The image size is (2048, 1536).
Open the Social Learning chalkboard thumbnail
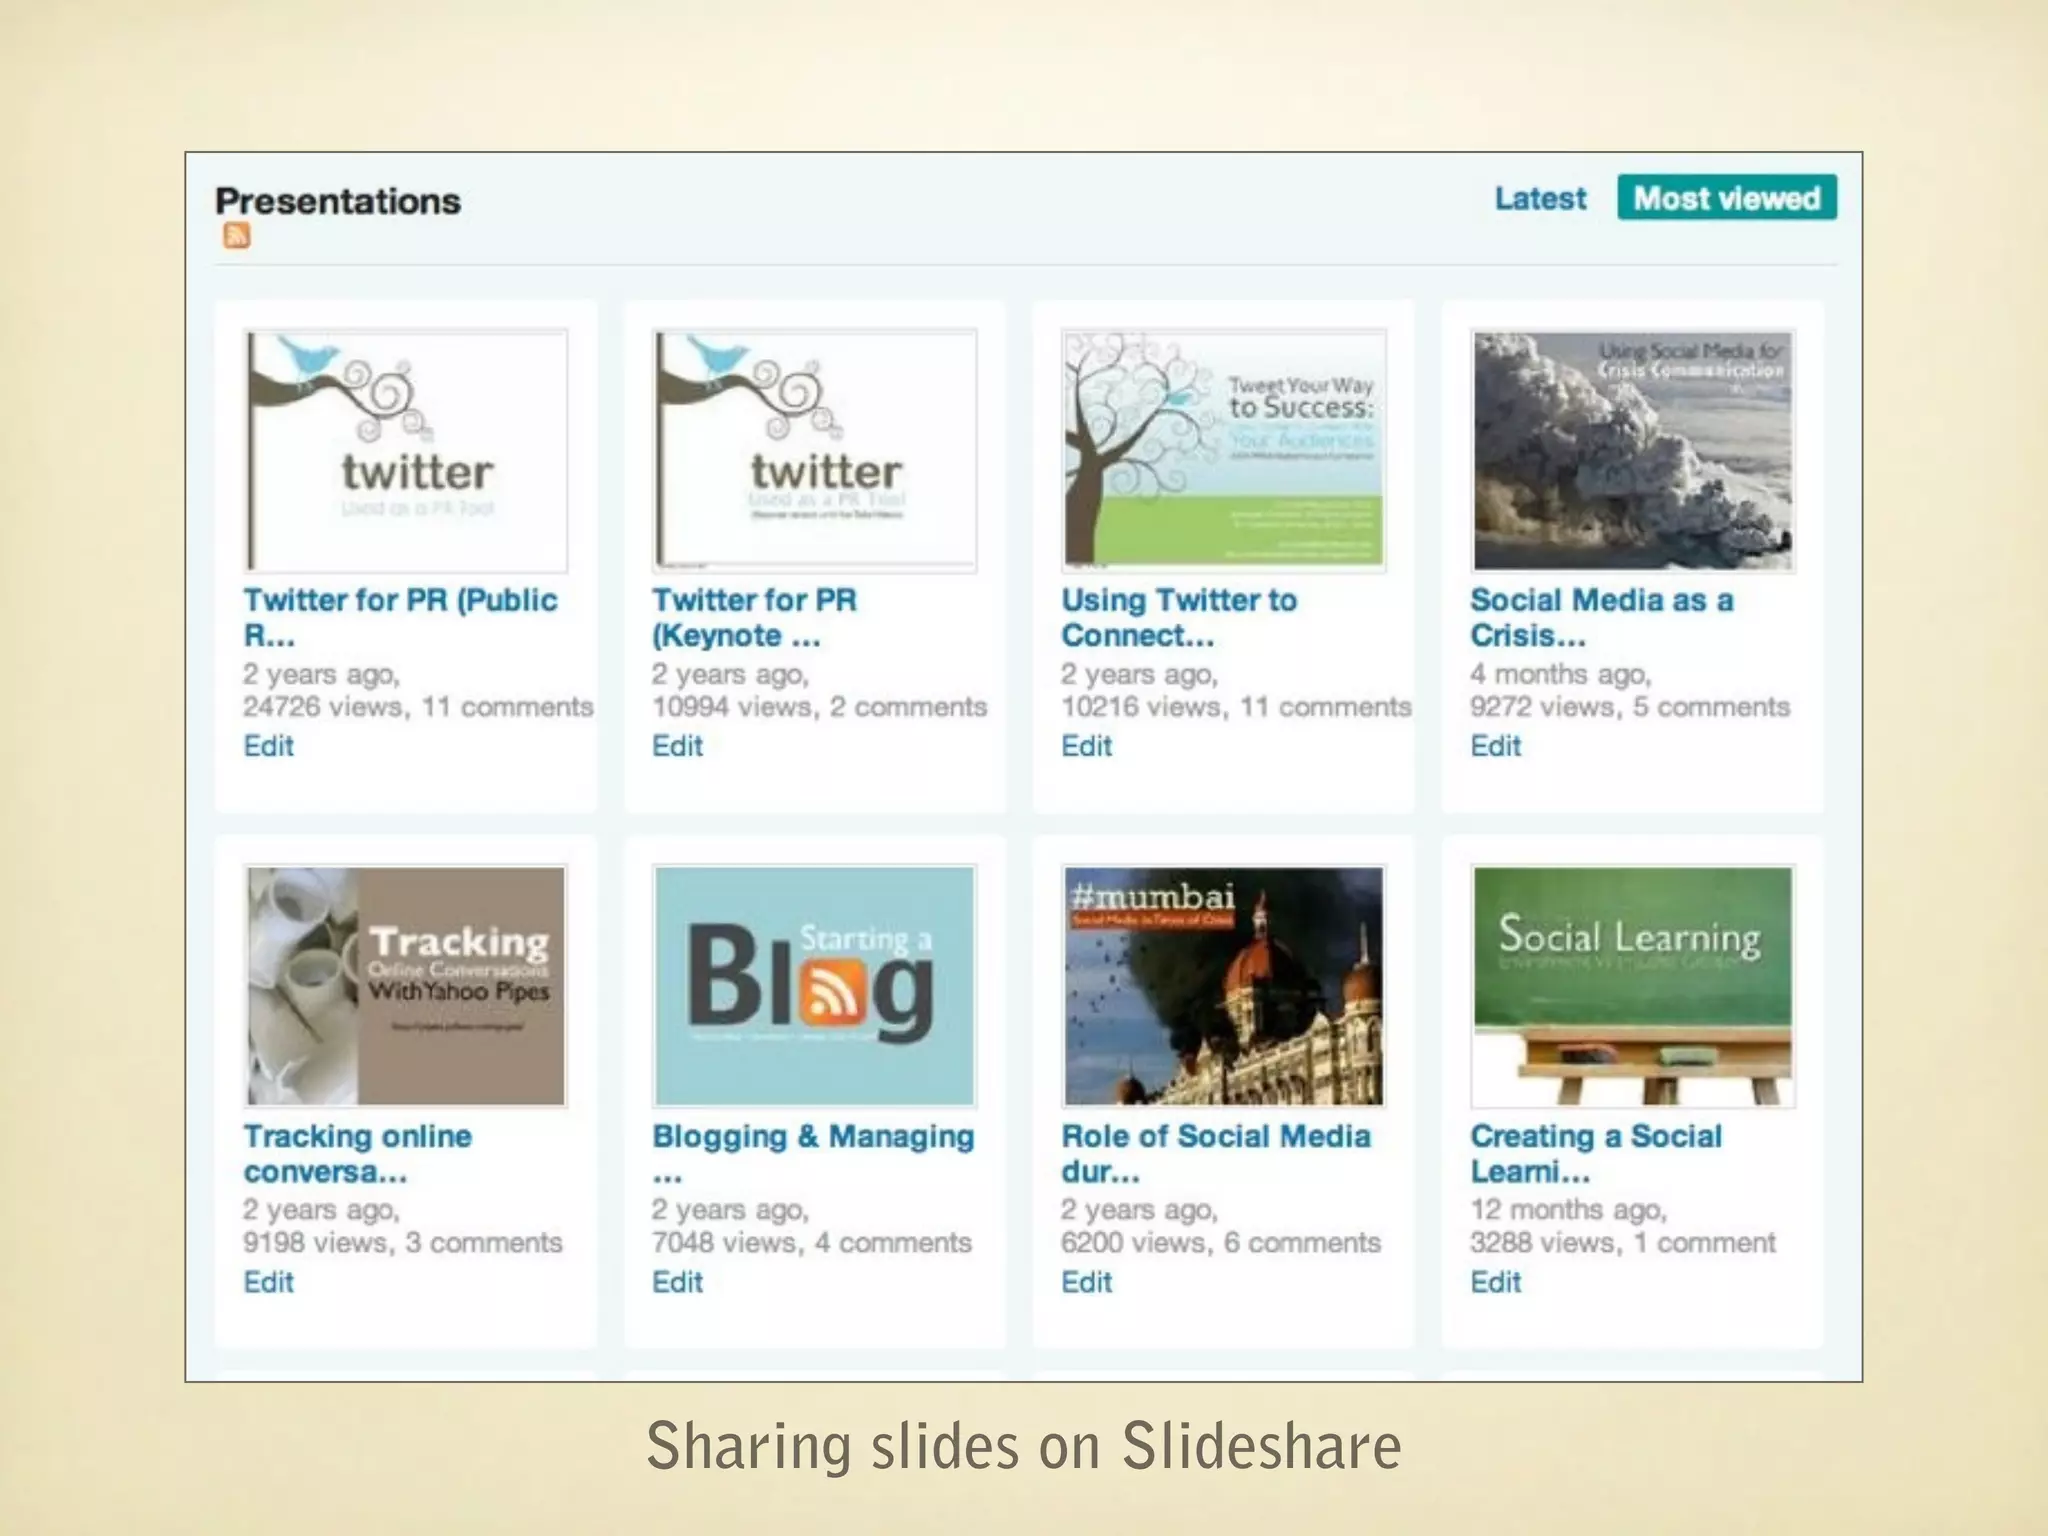tap(1633, 986)
